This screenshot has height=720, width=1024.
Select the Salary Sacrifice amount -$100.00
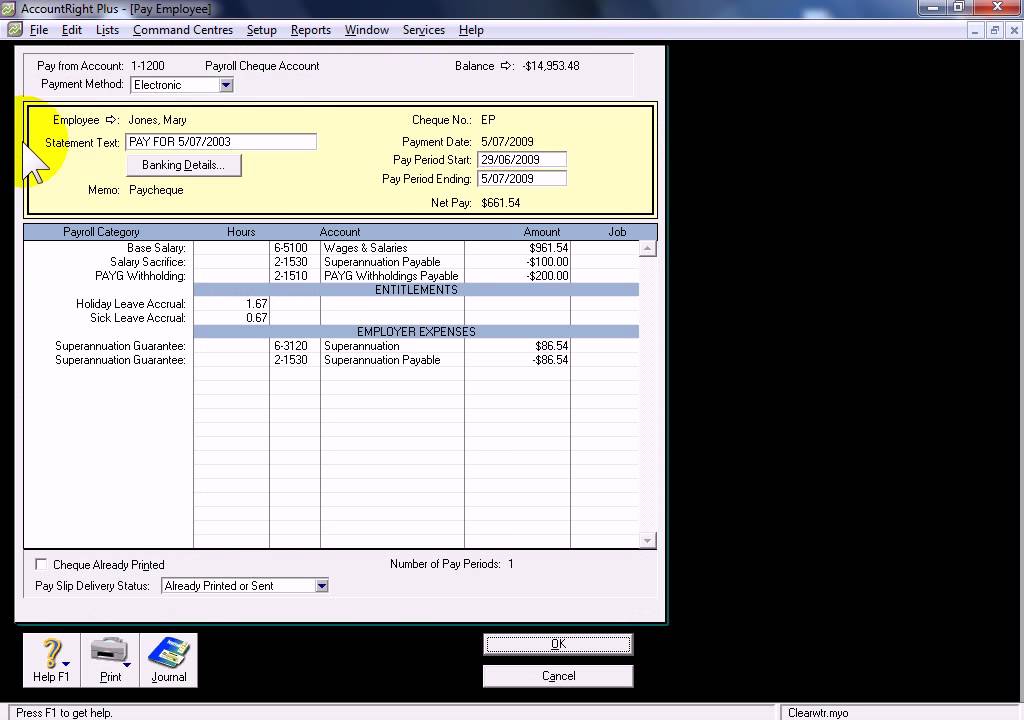[547, 261]
